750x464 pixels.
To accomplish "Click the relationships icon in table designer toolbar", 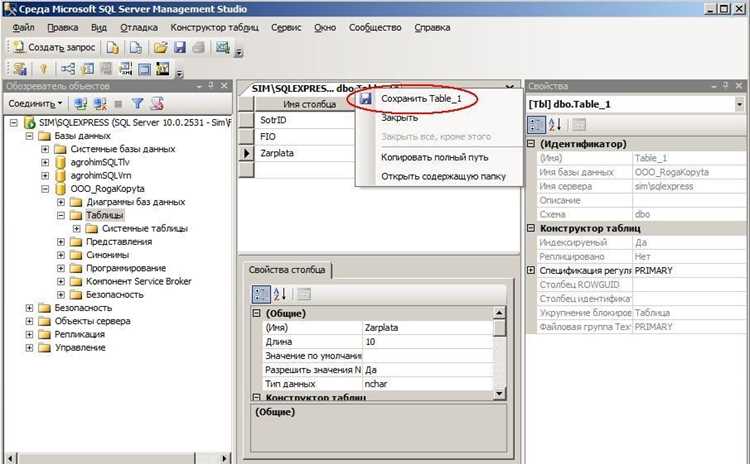I will coord(68,69).
